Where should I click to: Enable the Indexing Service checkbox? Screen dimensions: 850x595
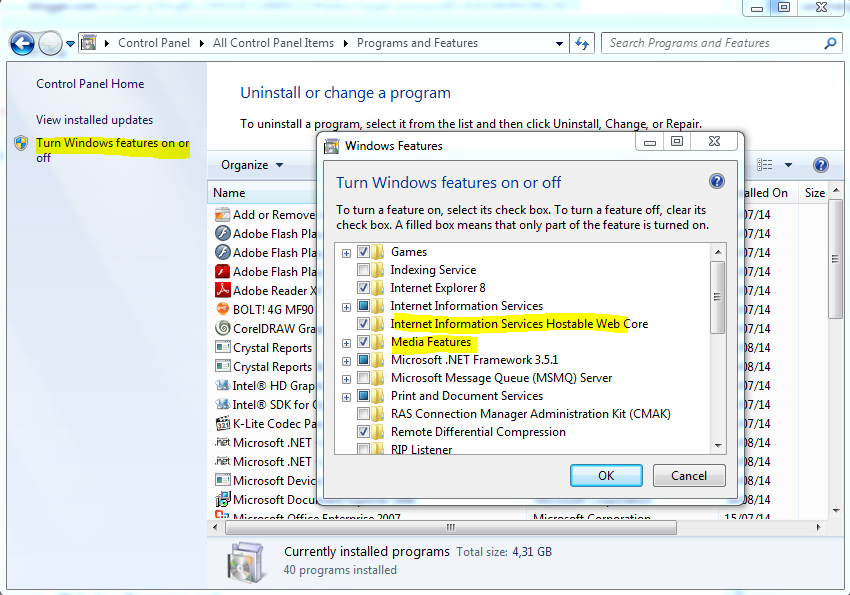363,270
